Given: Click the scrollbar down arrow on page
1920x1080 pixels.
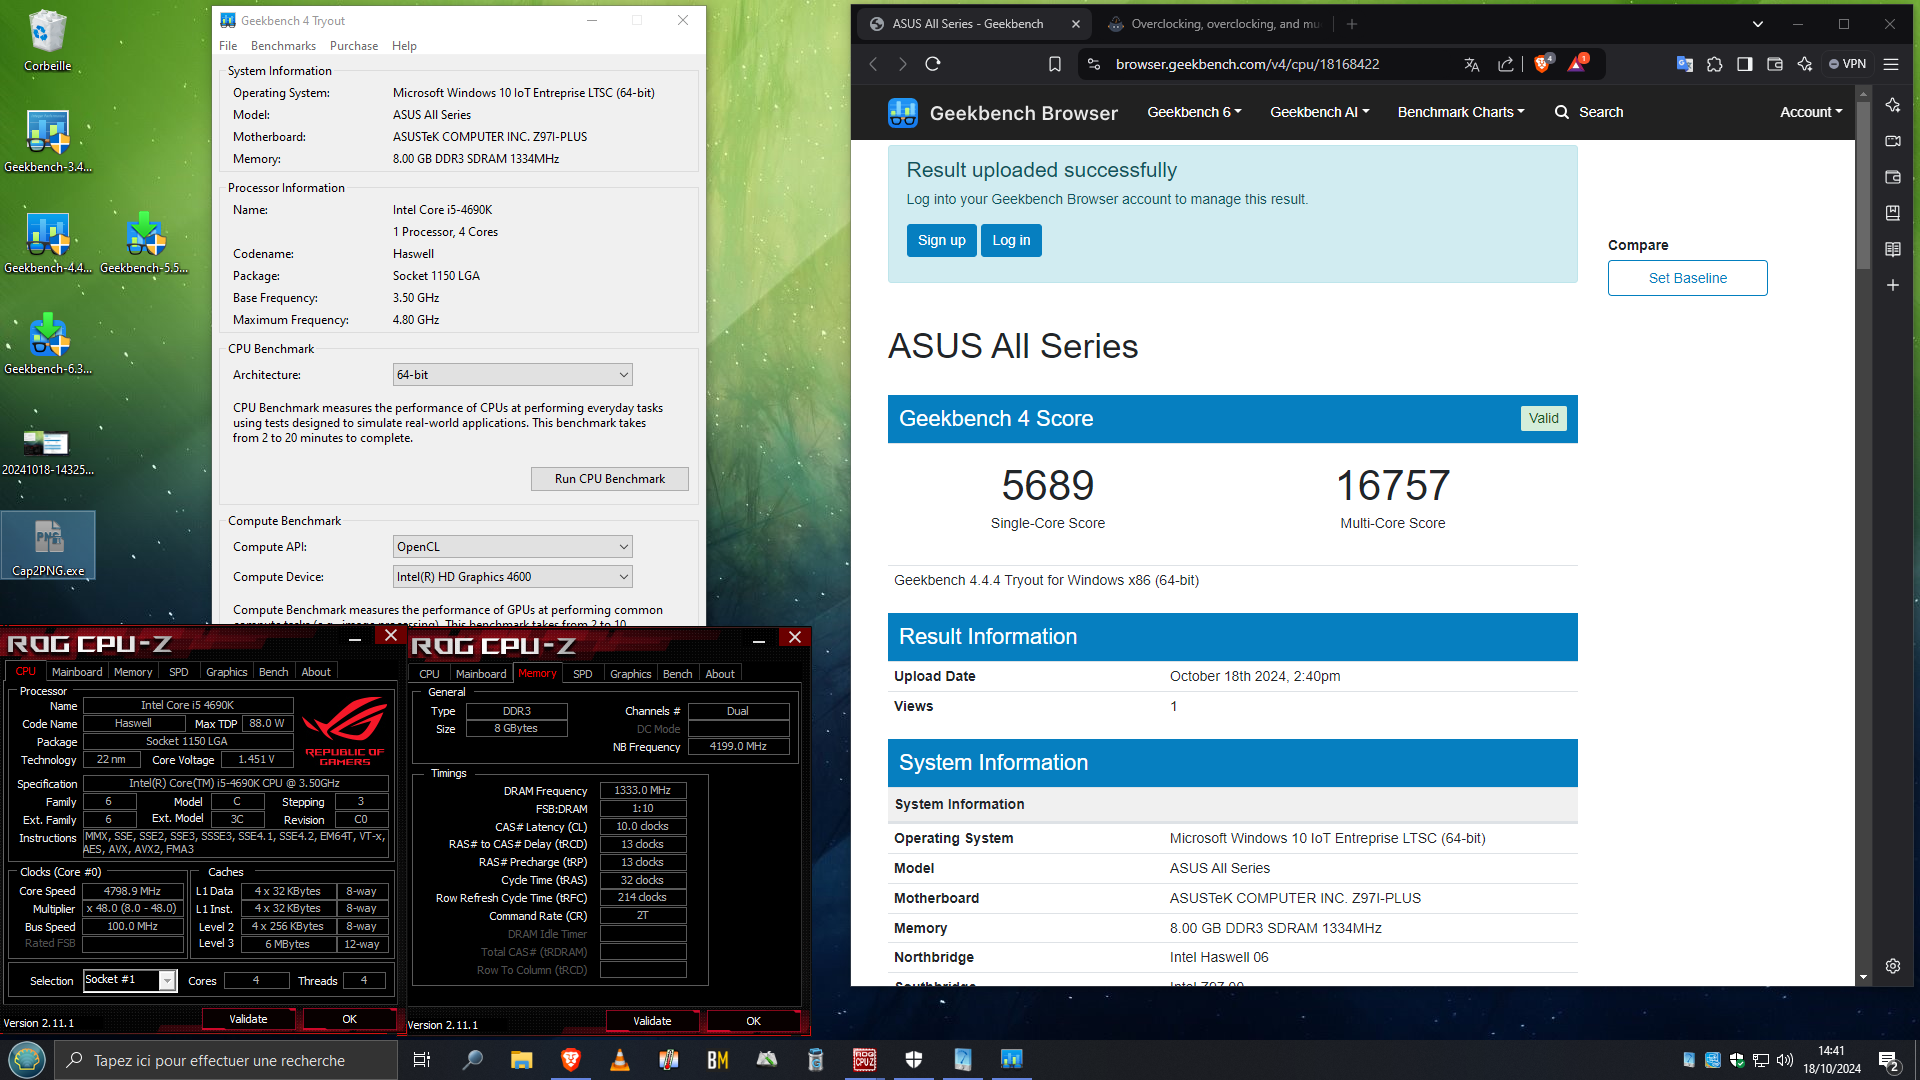Looking at the screenshot, I should click(x=1863, y=977).
